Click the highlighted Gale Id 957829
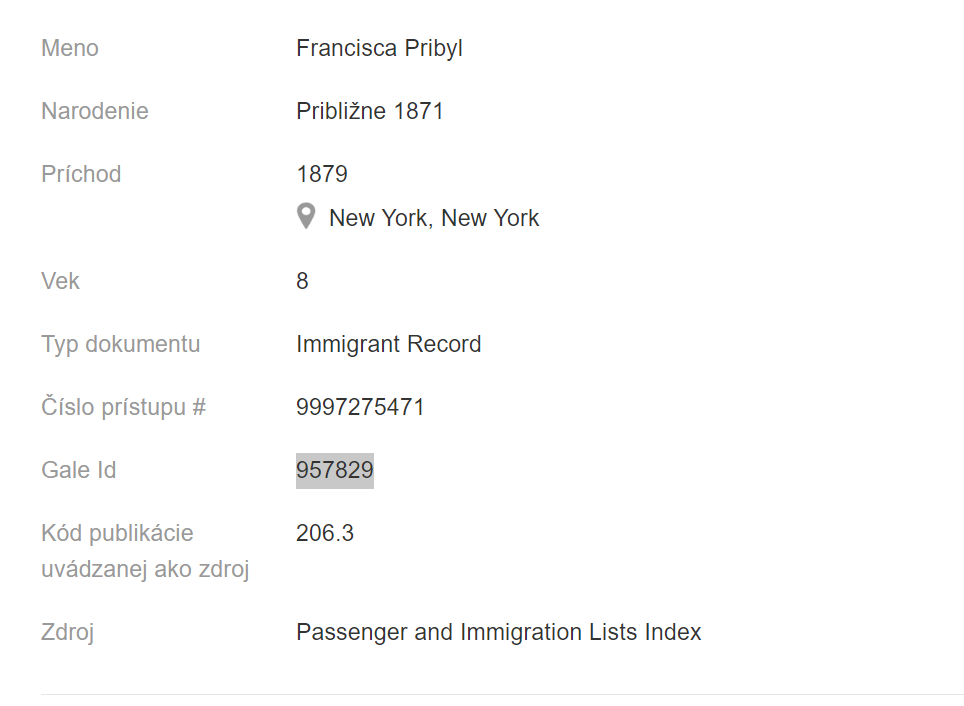This screenshot has height=706, width=964. (x=335, y=470)
